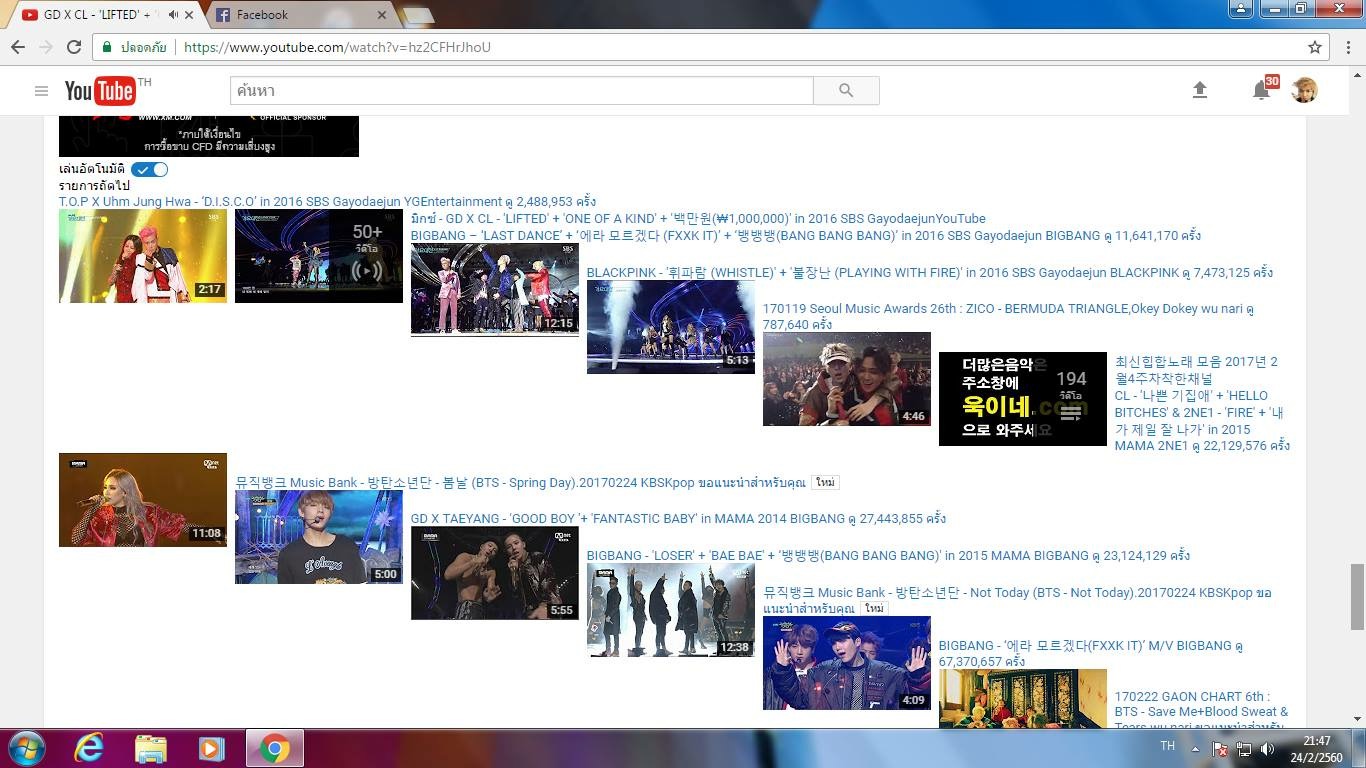Open the YouTube upload video icon
Screen dimensions: 1366x768
tap(1200, 91)
